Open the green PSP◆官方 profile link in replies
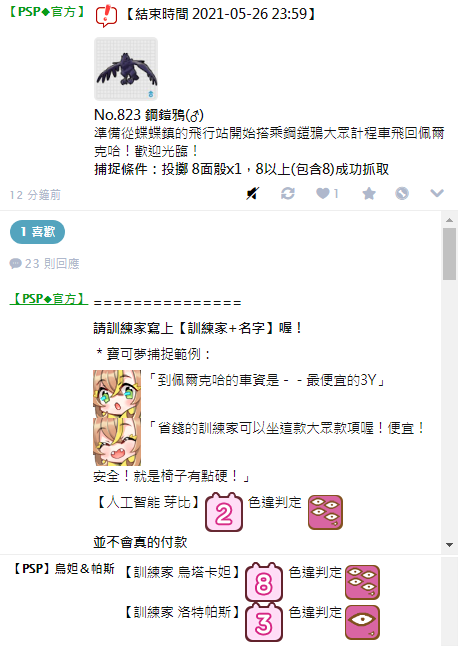 (x=49, y=299)
